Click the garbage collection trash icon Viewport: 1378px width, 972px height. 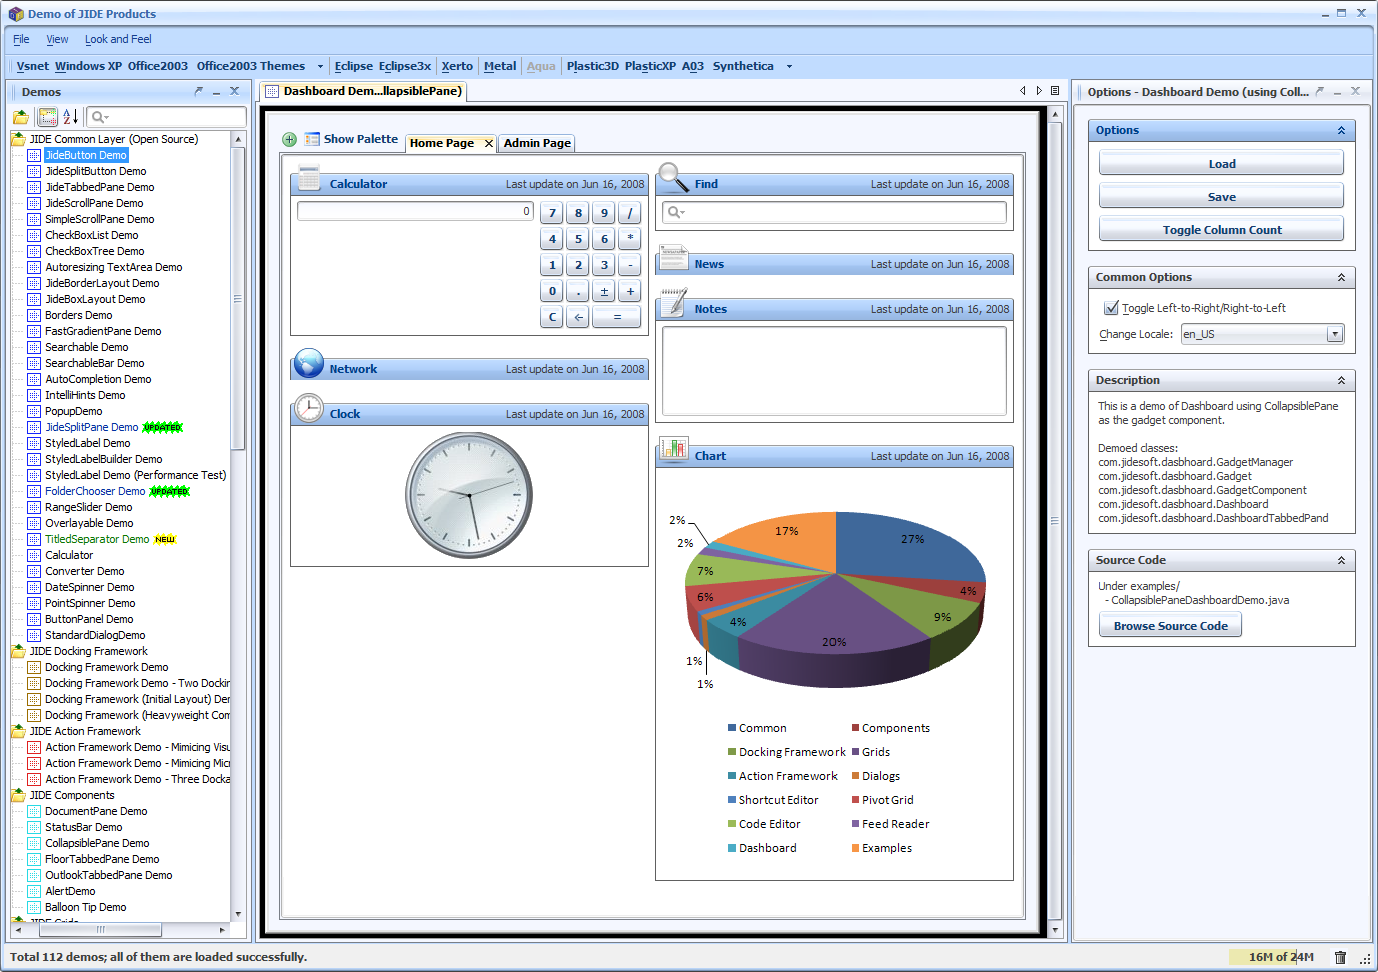[x=1340, y=957]
